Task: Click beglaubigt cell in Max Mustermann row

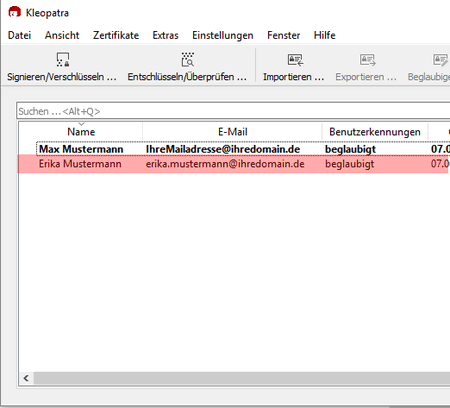Action: [x=350, y=149]
